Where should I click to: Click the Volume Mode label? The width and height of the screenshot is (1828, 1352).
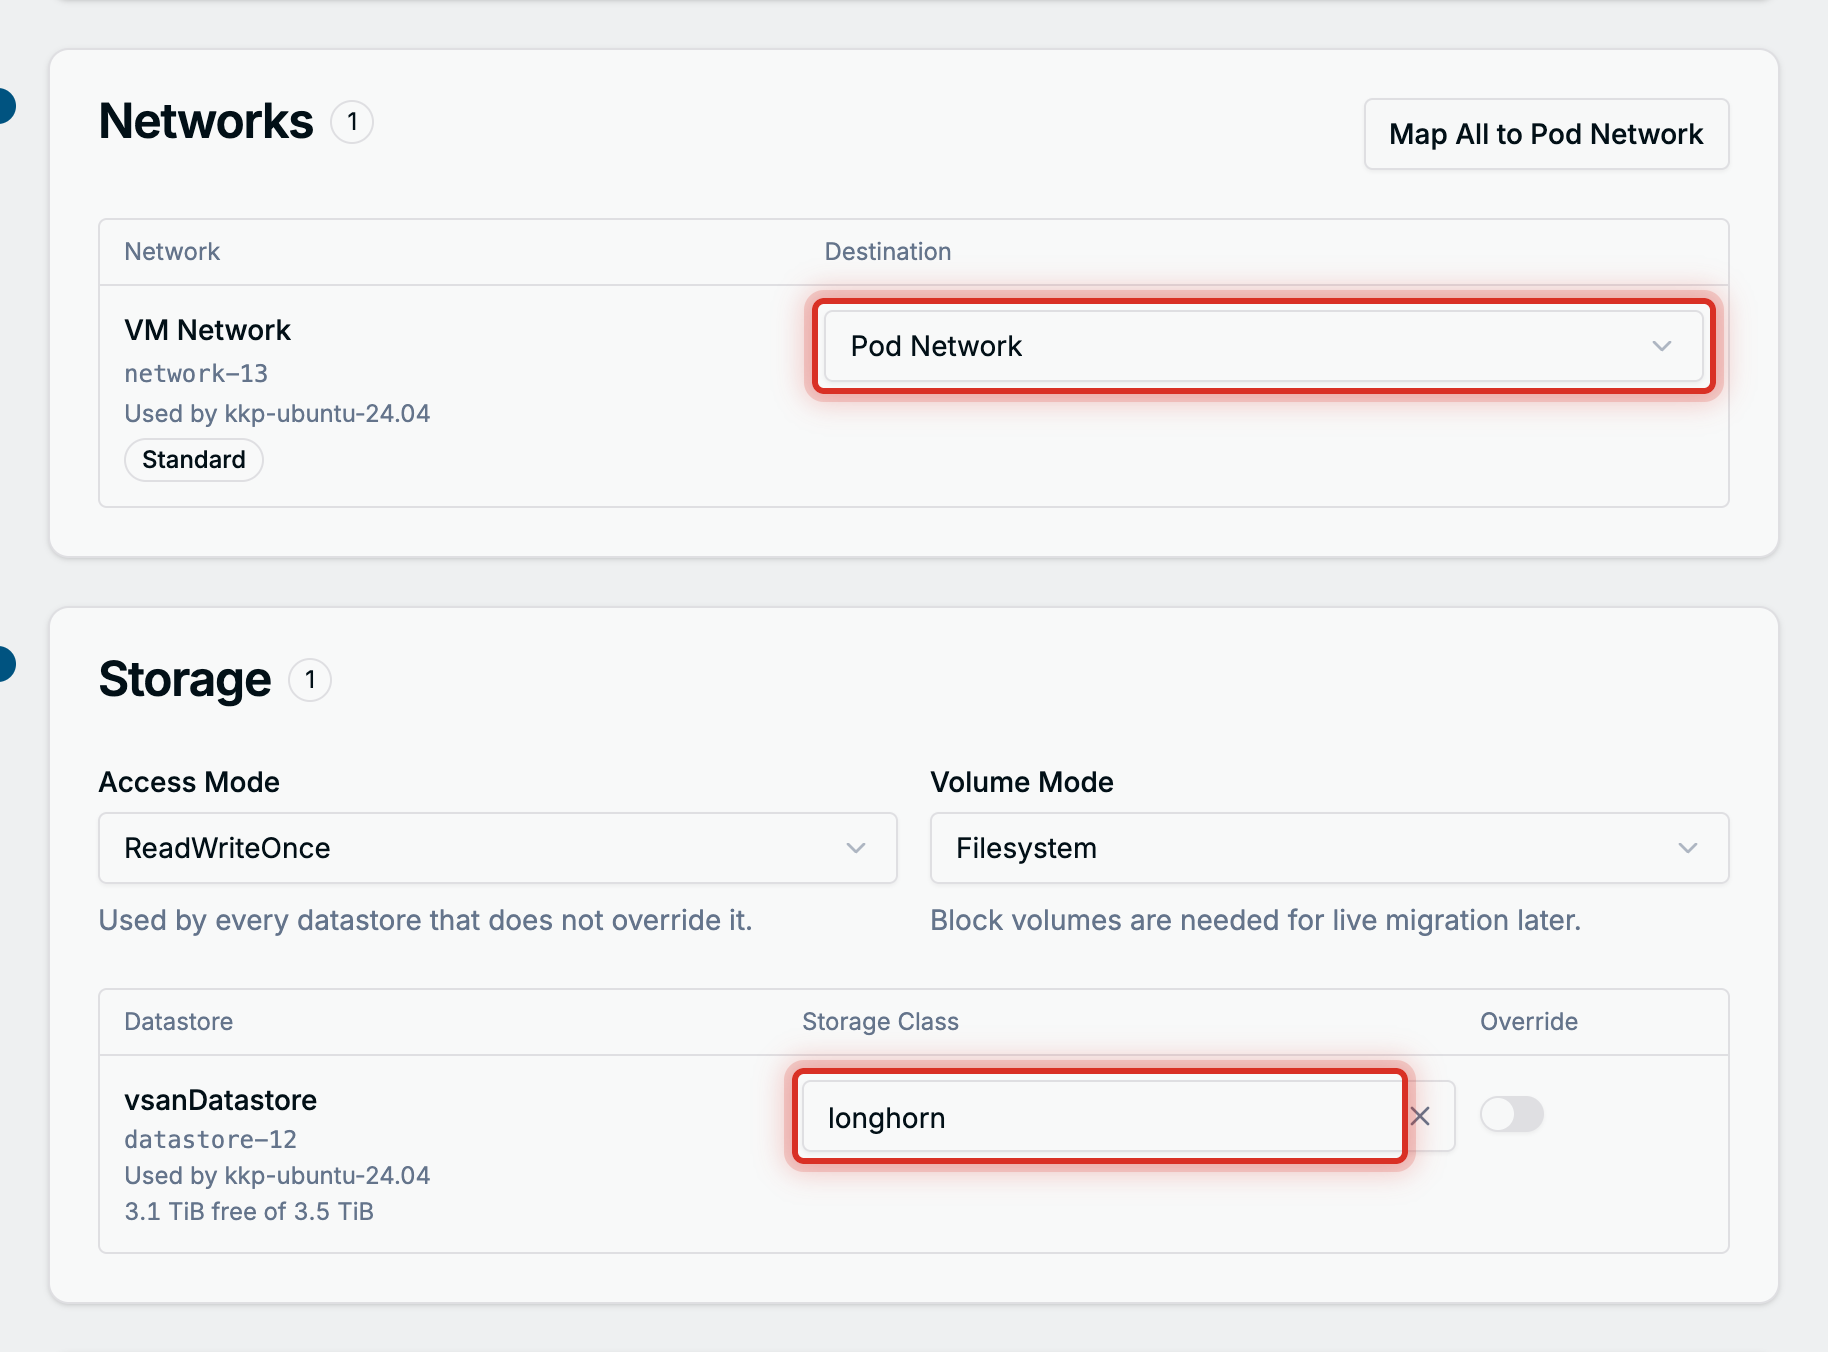click(1022, 782)
